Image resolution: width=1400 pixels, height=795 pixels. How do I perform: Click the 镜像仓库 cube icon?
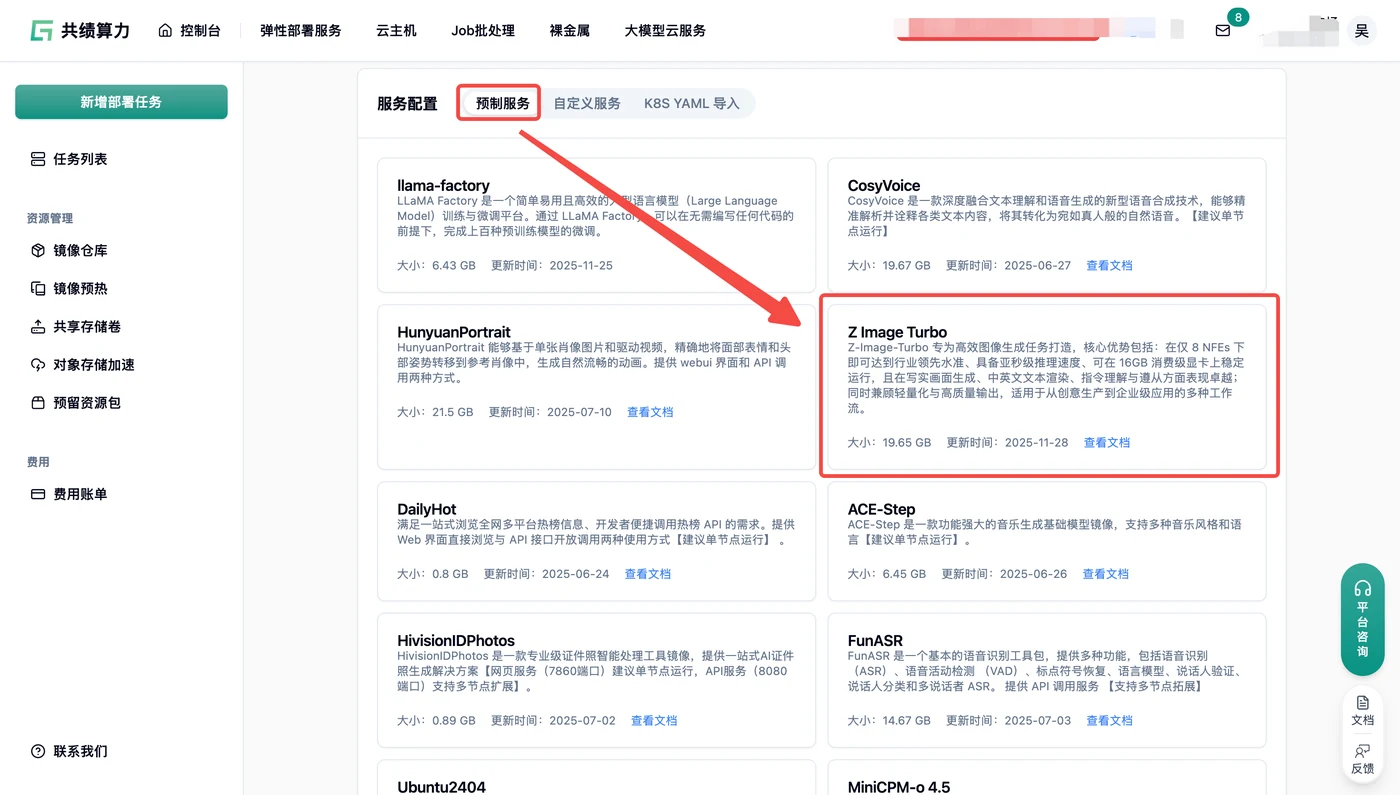pyautogui.click(x=38, y=250)
